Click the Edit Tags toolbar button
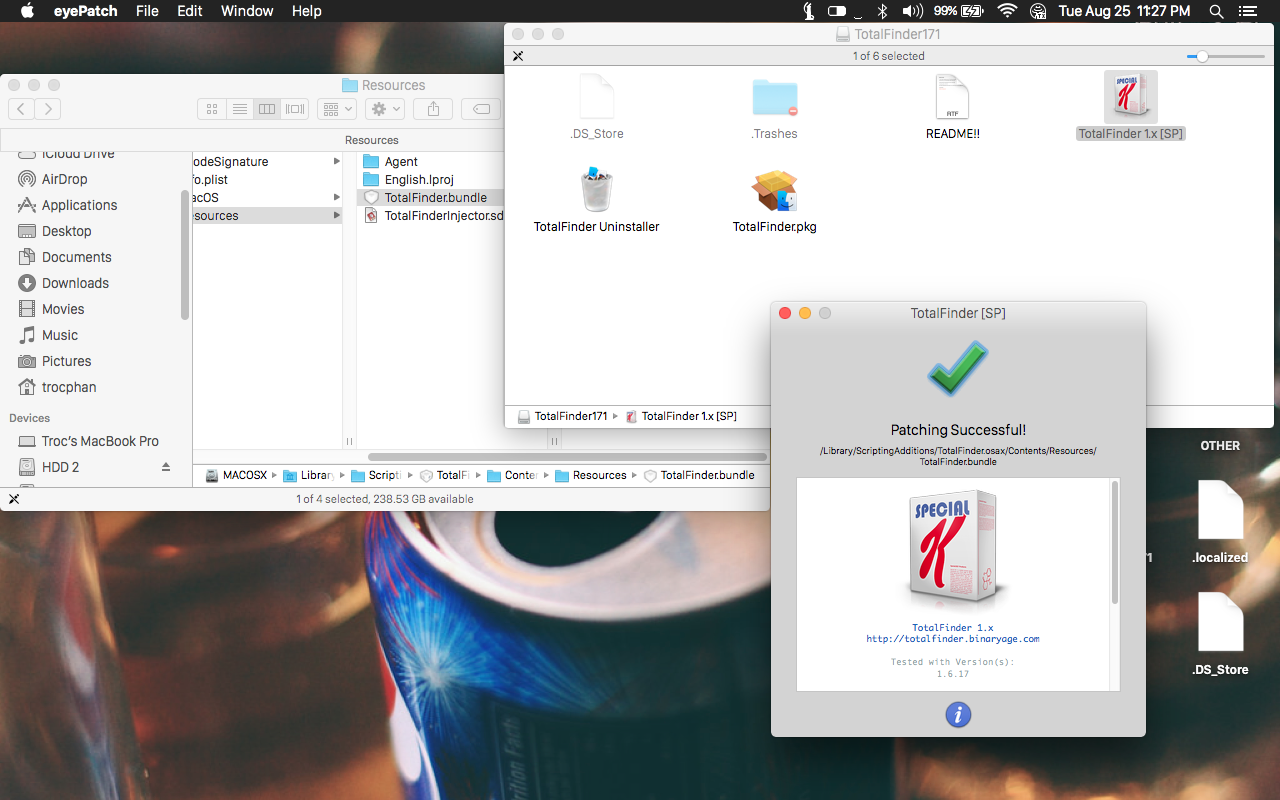The image size is (1280, 800). pos(481,109)
